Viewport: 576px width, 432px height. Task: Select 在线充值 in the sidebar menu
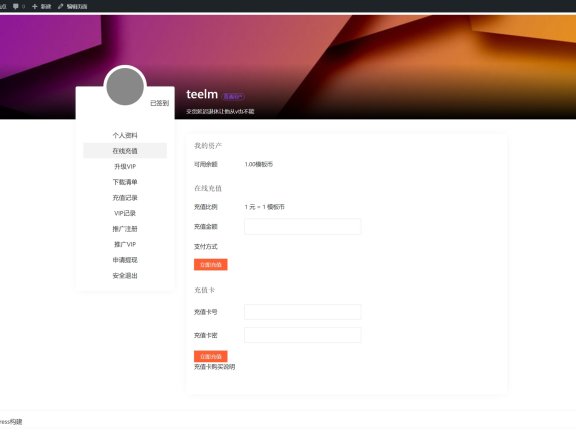coord(125,151)
